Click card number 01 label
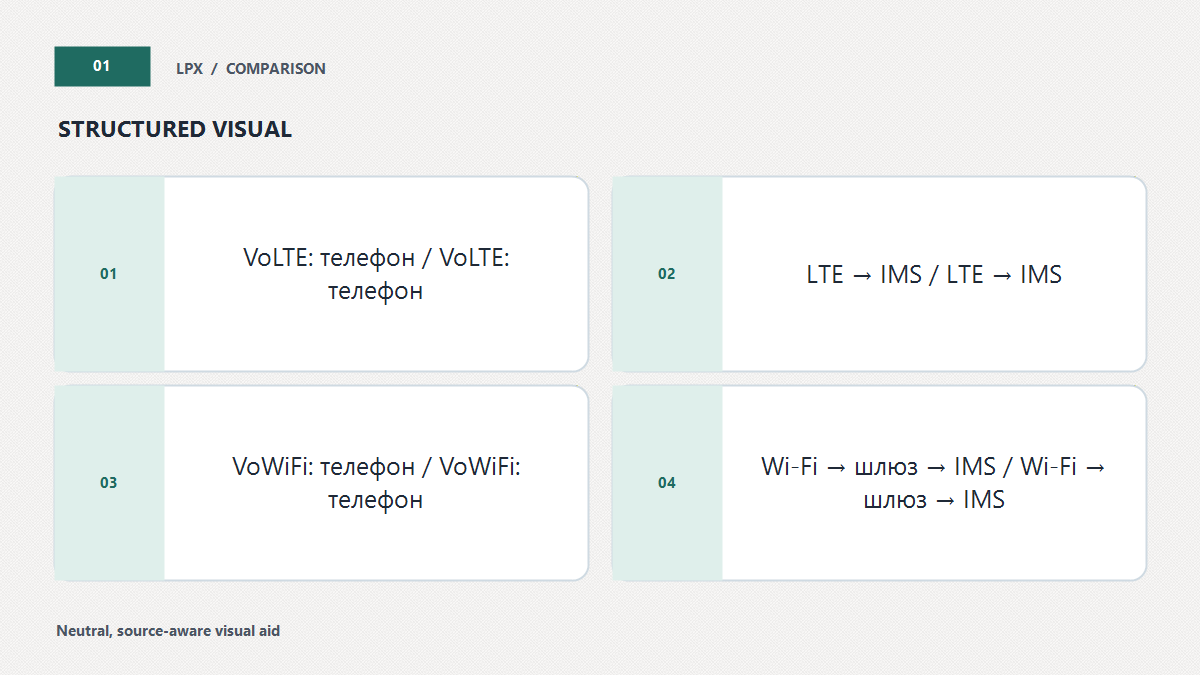Viewport: 1200px width, 675px height. 108,274
